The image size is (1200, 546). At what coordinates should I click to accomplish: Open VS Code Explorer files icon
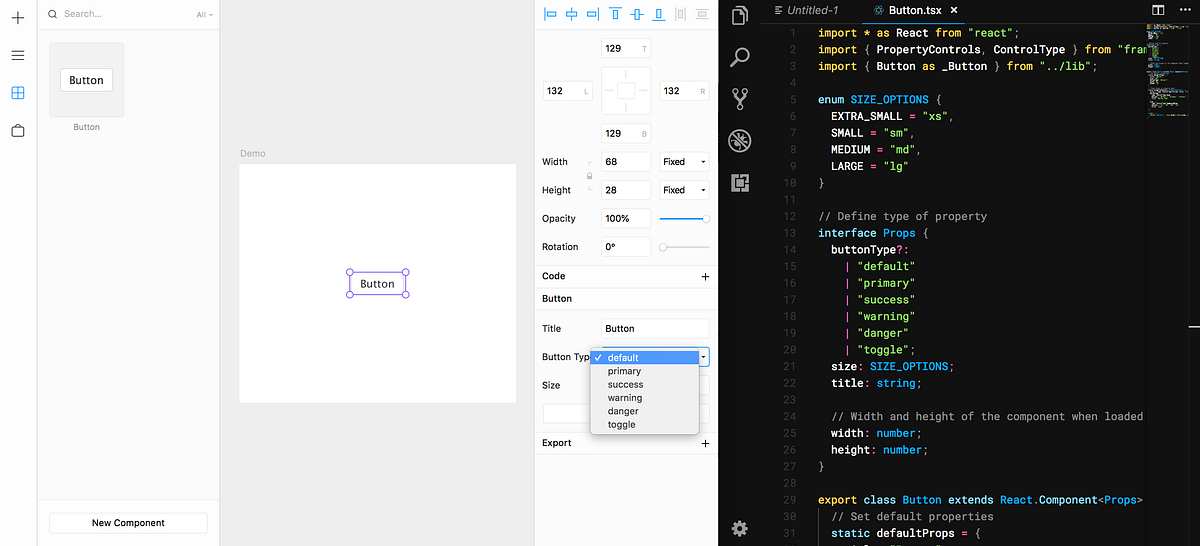(x=740, y=16)
